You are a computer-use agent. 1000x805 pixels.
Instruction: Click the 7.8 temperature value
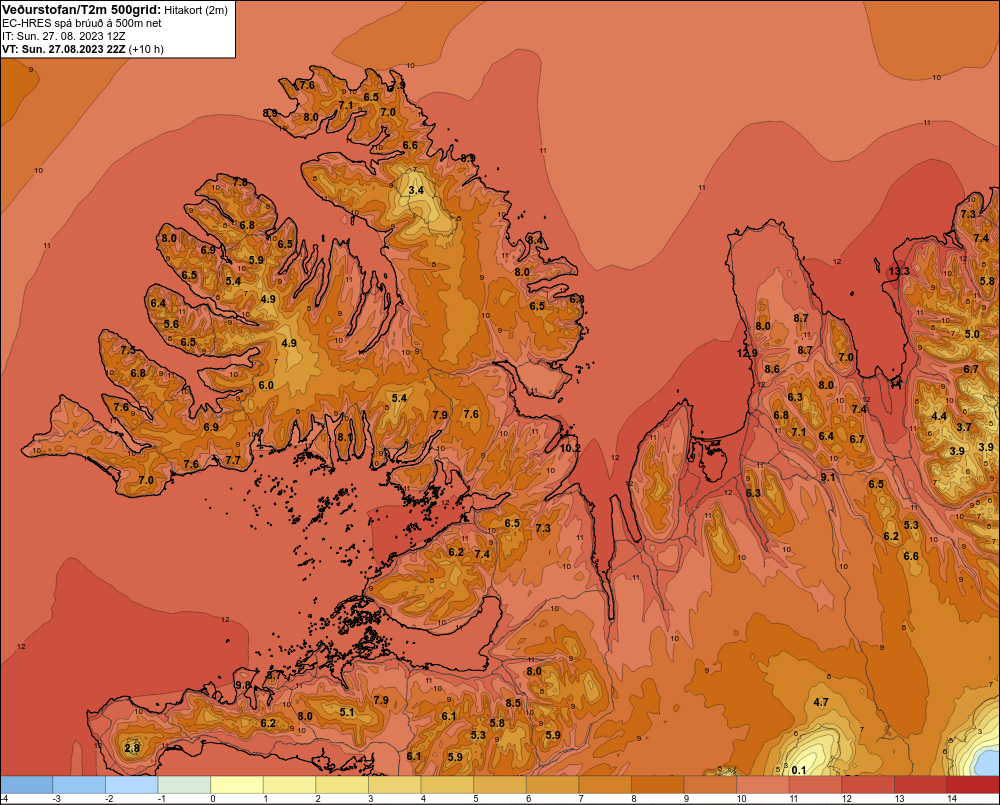pos(240,182)
